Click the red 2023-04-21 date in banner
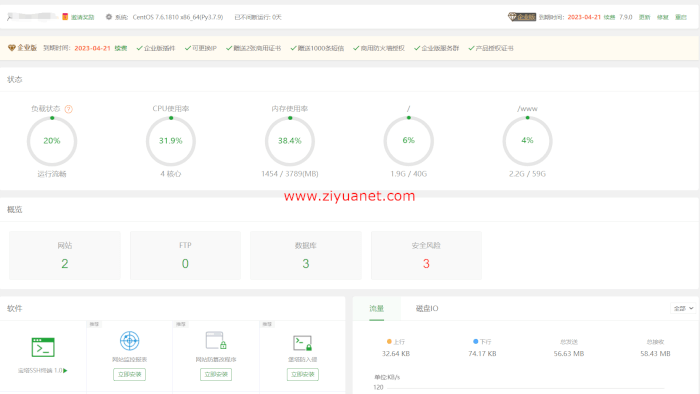 [x=92, y=48]
